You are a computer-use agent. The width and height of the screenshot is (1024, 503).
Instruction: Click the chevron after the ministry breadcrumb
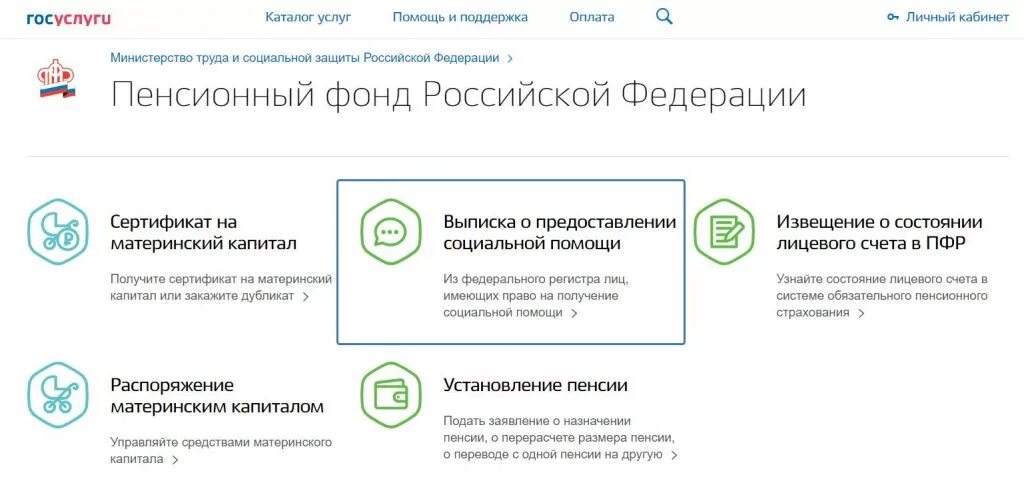(x=510, y=58)
